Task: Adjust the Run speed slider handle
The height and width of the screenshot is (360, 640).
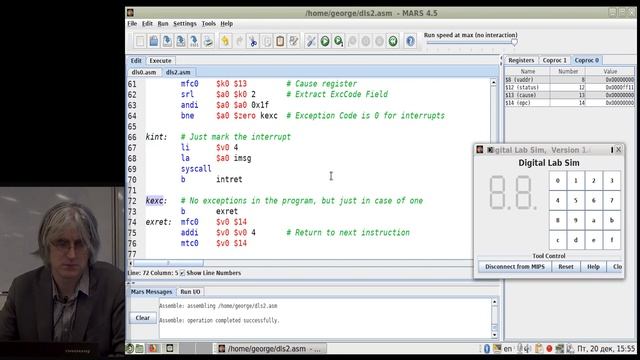Action: (x=514, y=42)
